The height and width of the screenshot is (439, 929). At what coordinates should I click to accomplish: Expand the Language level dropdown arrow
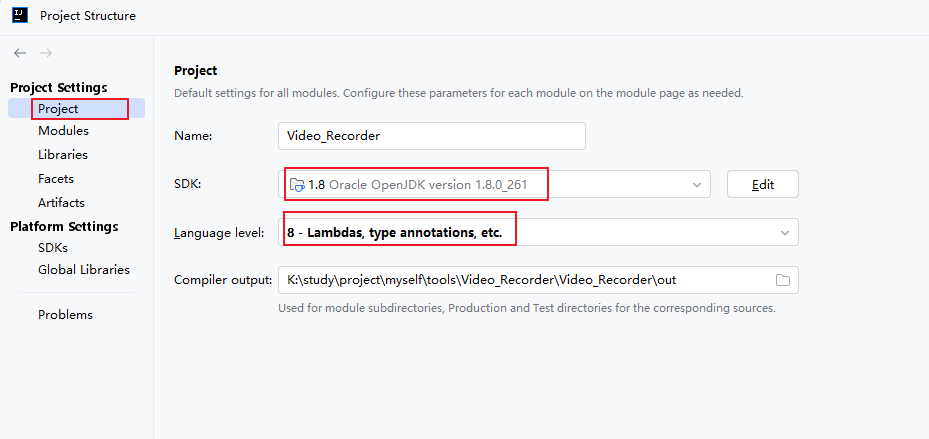pyautogui.click(x=785, y=233)
